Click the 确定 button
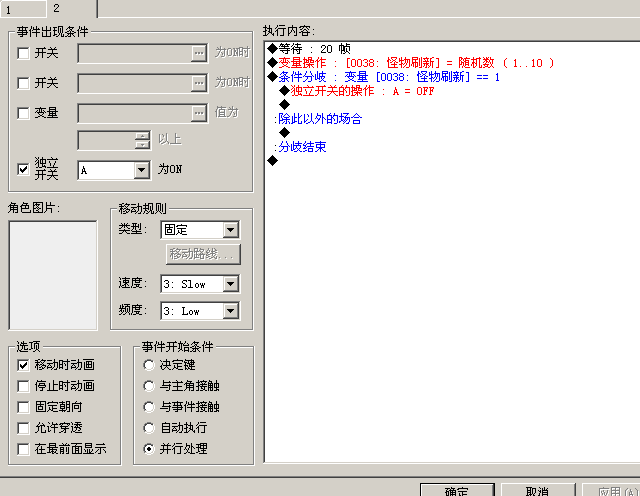The height and width of the screenshot is (496, 640). (x=457, y=490)
